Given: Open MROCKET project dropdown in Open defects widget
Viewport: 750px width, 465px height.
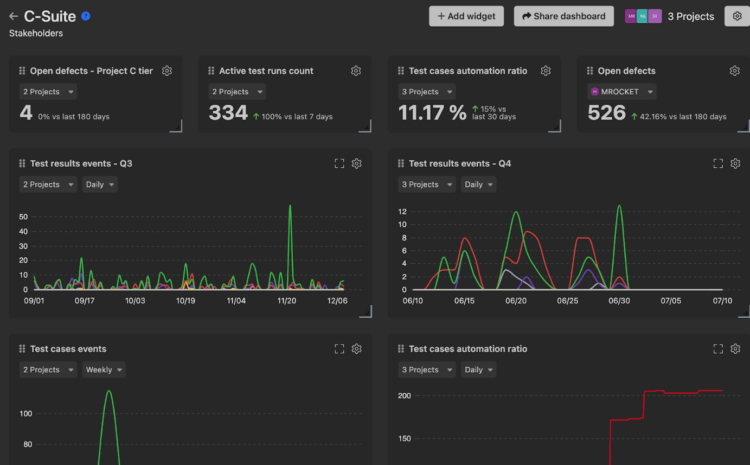Looking at the screenshot, I should pyautogui.click(x=622, y=91).
